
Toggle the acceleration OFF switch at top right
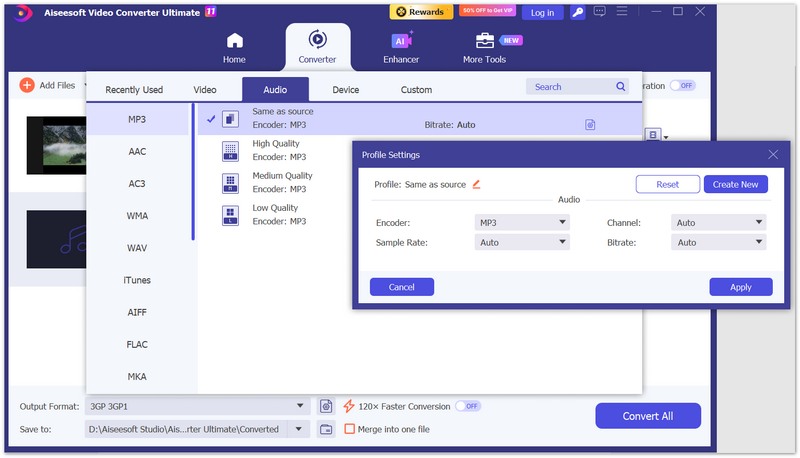[683, 86]
